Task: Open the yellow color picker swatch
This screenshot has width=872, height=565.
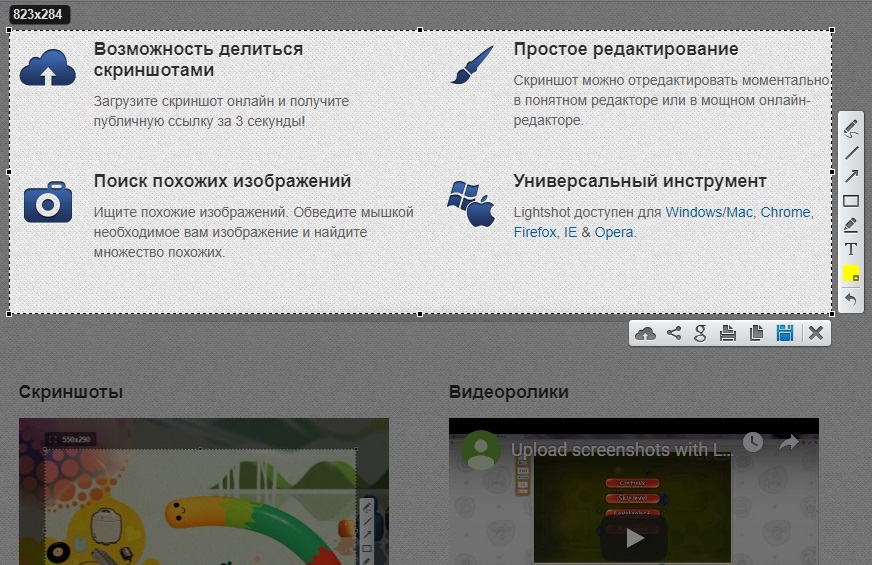Action: (851, 274)
